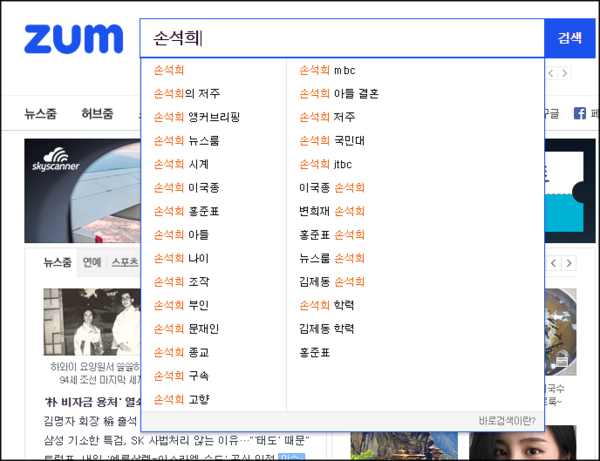Open the 바로검색이란? help link
This screenshot has width=600, height=461.
coord(506,421)
